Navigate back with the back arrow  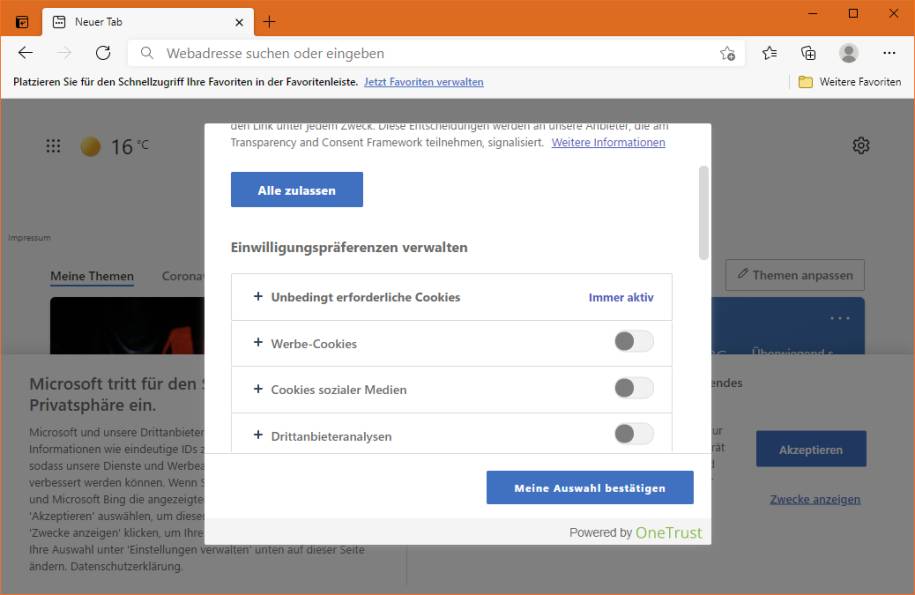pyautogui.click(x=25, y=53)
